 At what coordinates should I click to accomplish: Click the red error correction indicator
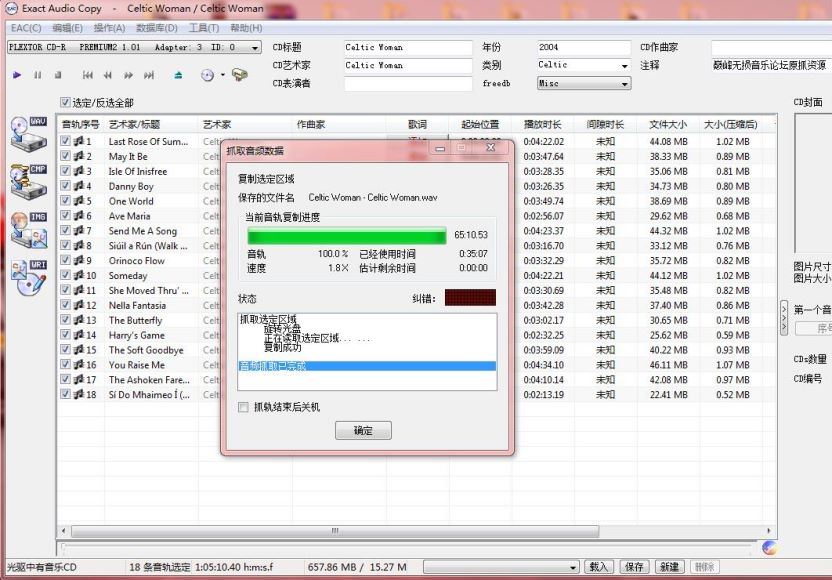point(470,298)
